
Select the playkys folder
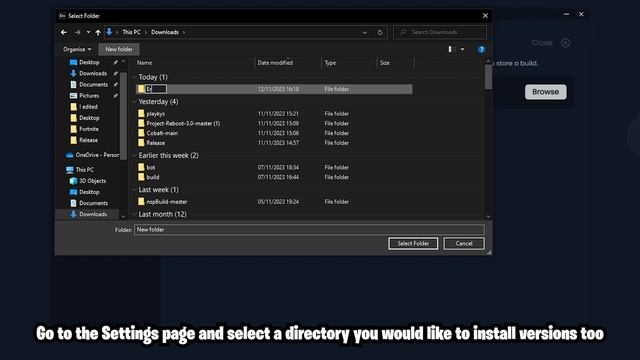coord(156,114)
